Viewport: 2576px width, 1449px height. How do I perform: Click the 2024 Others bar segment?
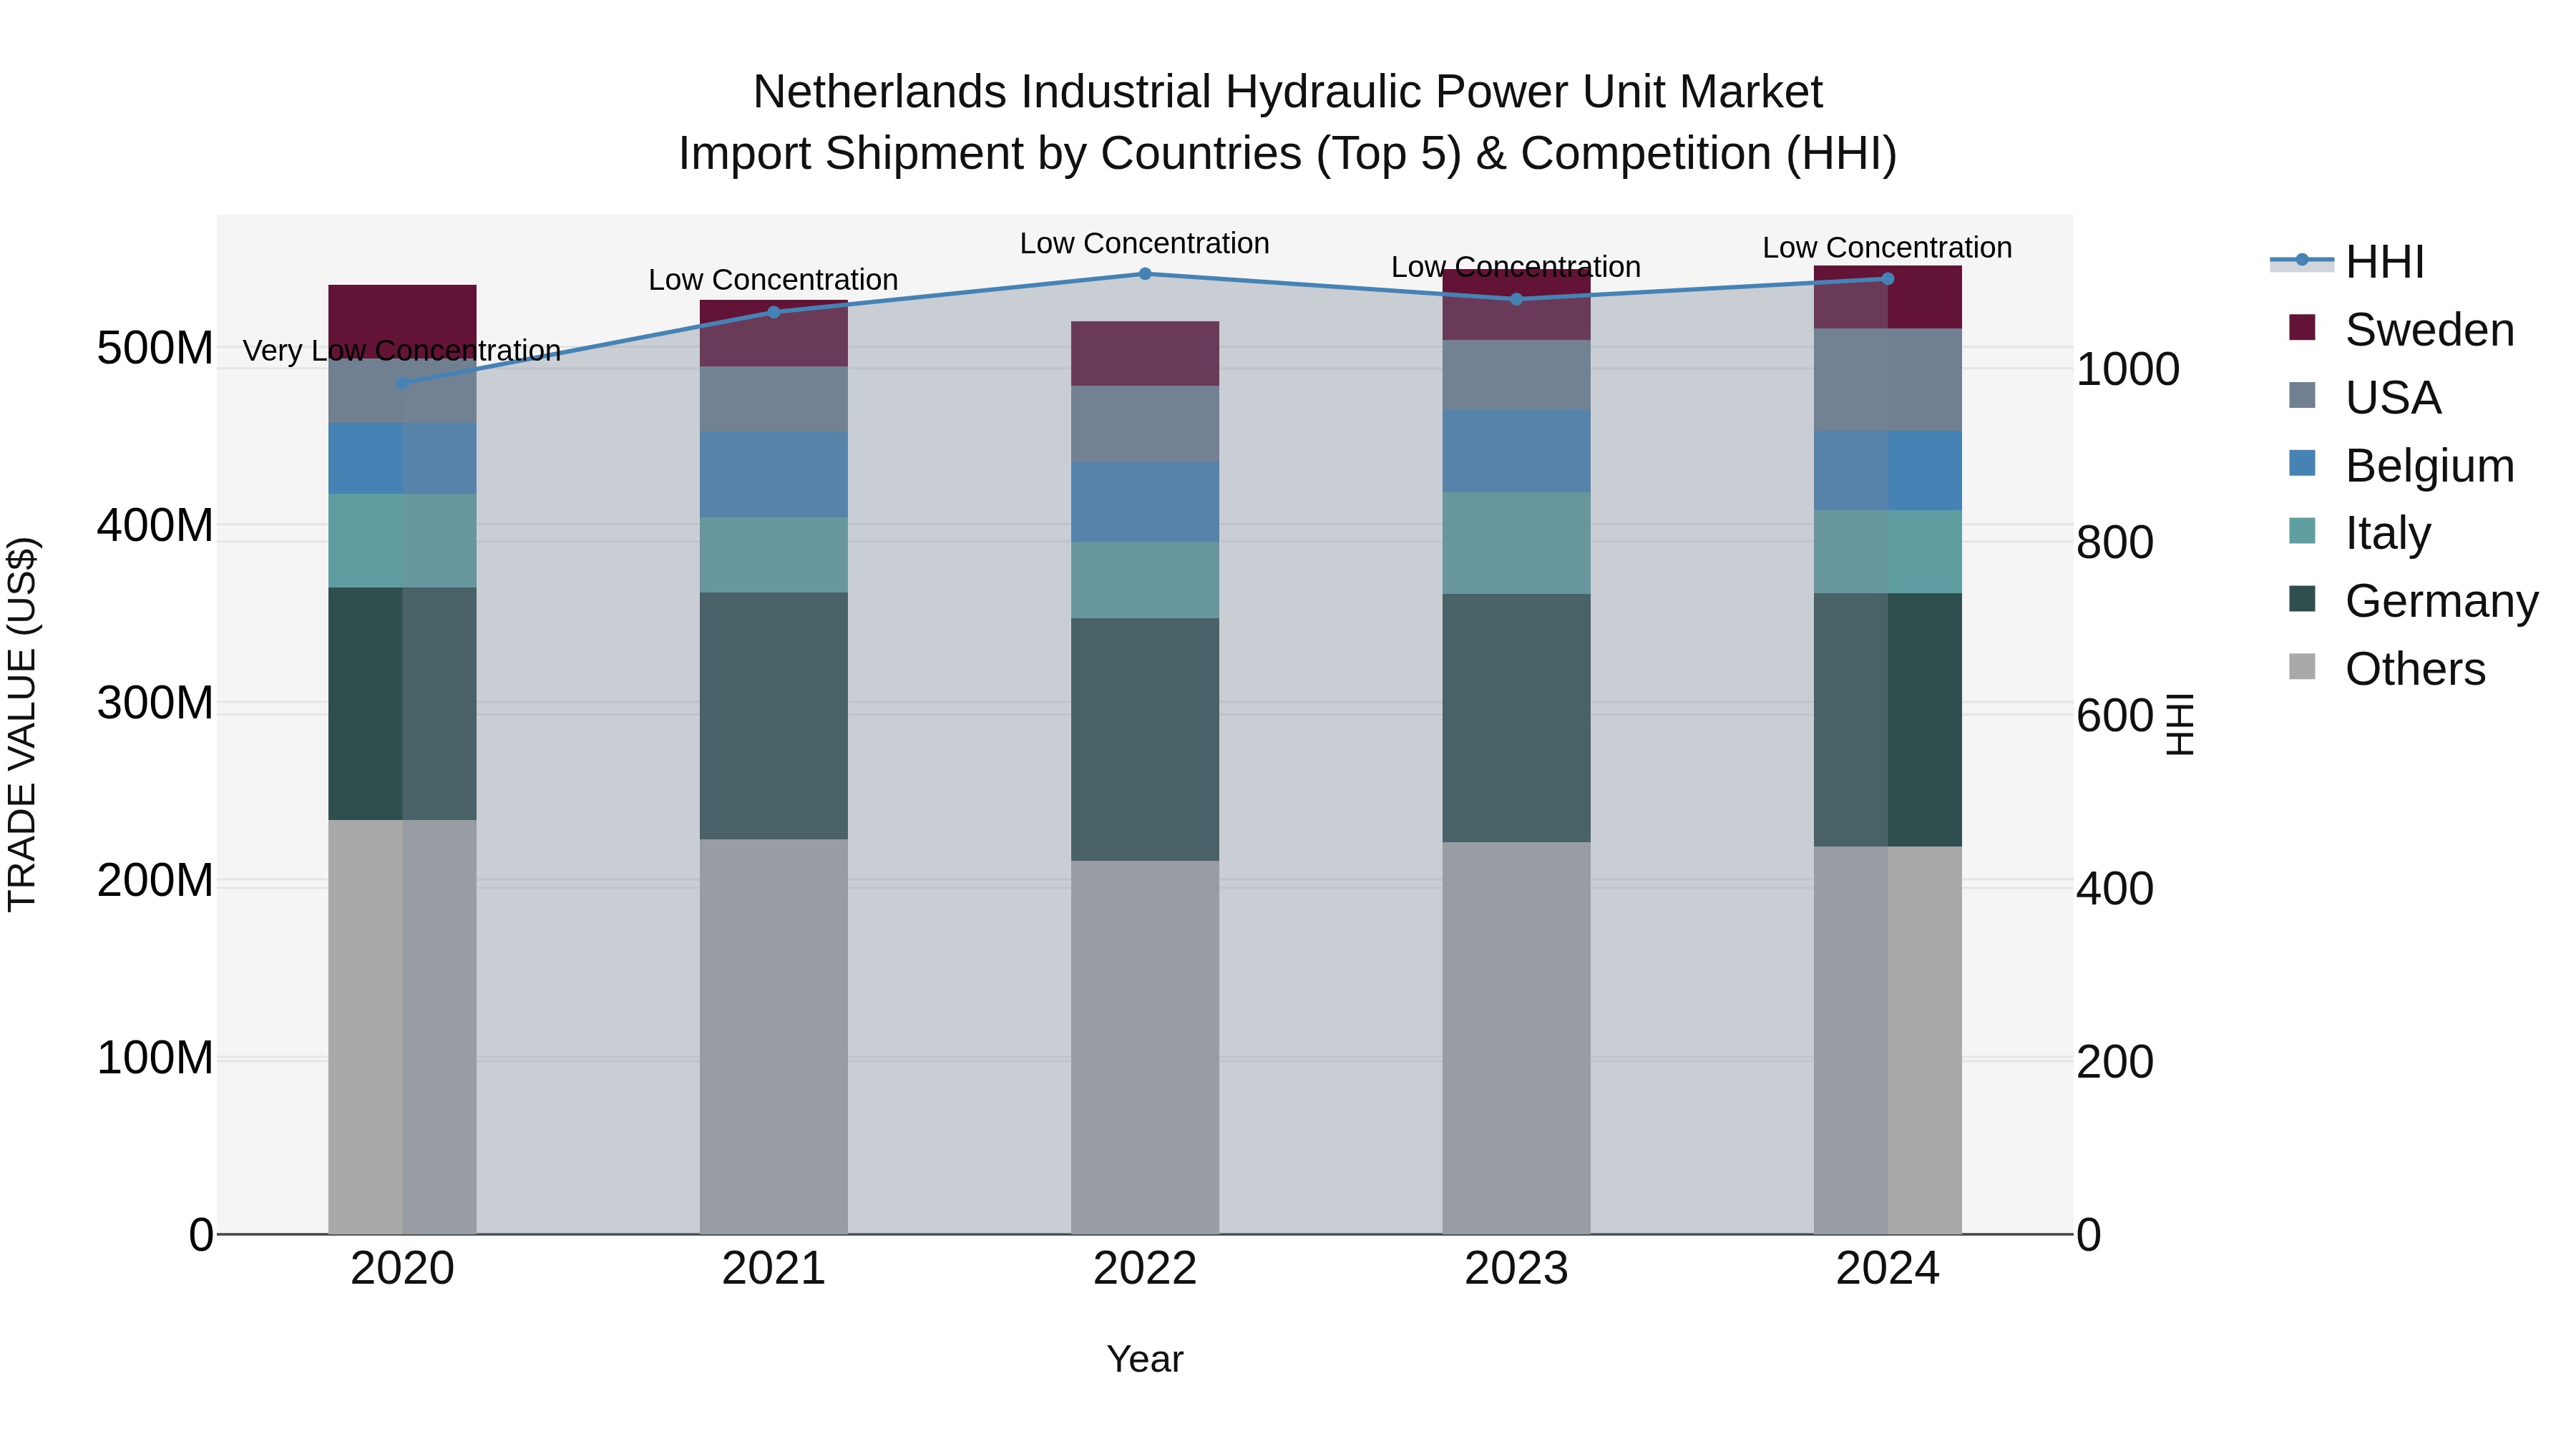(x=1888, y=1040)
